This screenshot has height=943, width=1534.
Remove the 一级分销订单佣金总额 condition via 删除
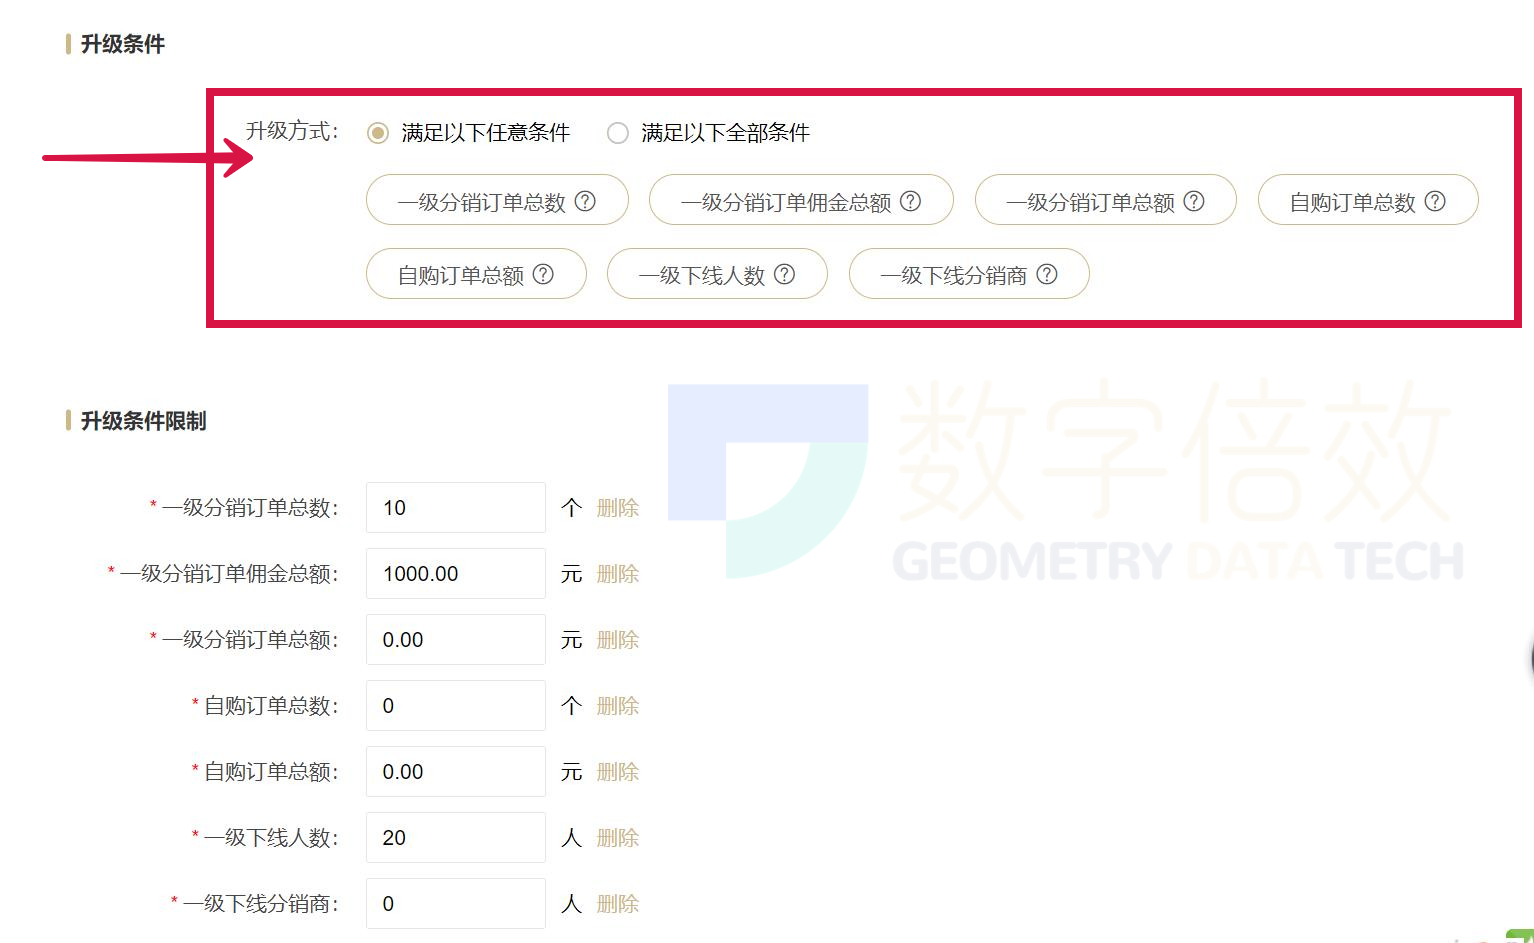click(x=617, y=573)
